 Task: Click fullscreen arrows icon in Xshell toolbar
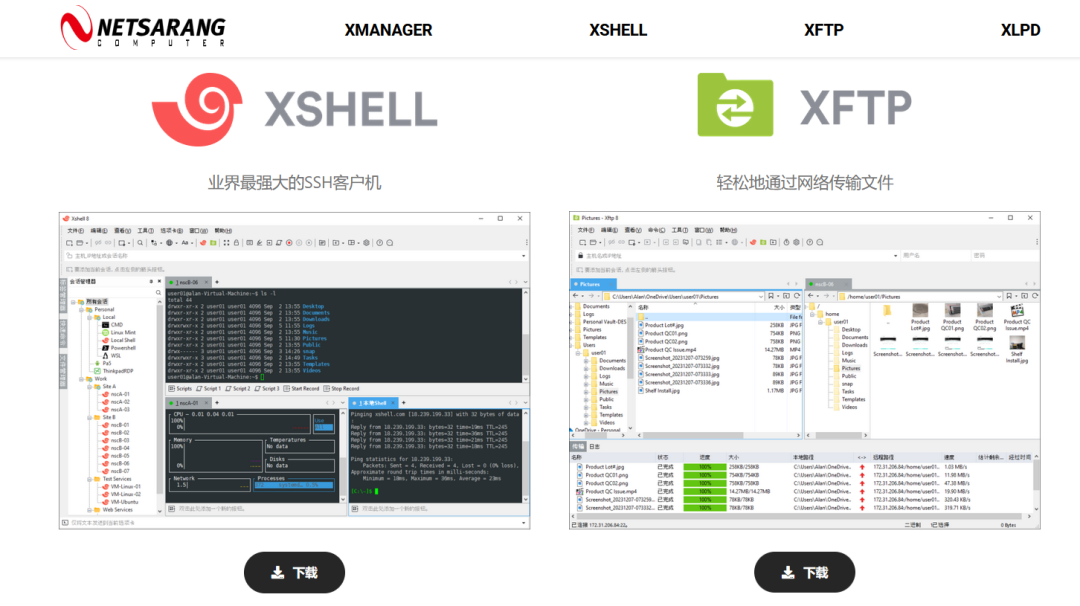pos(226,243)
